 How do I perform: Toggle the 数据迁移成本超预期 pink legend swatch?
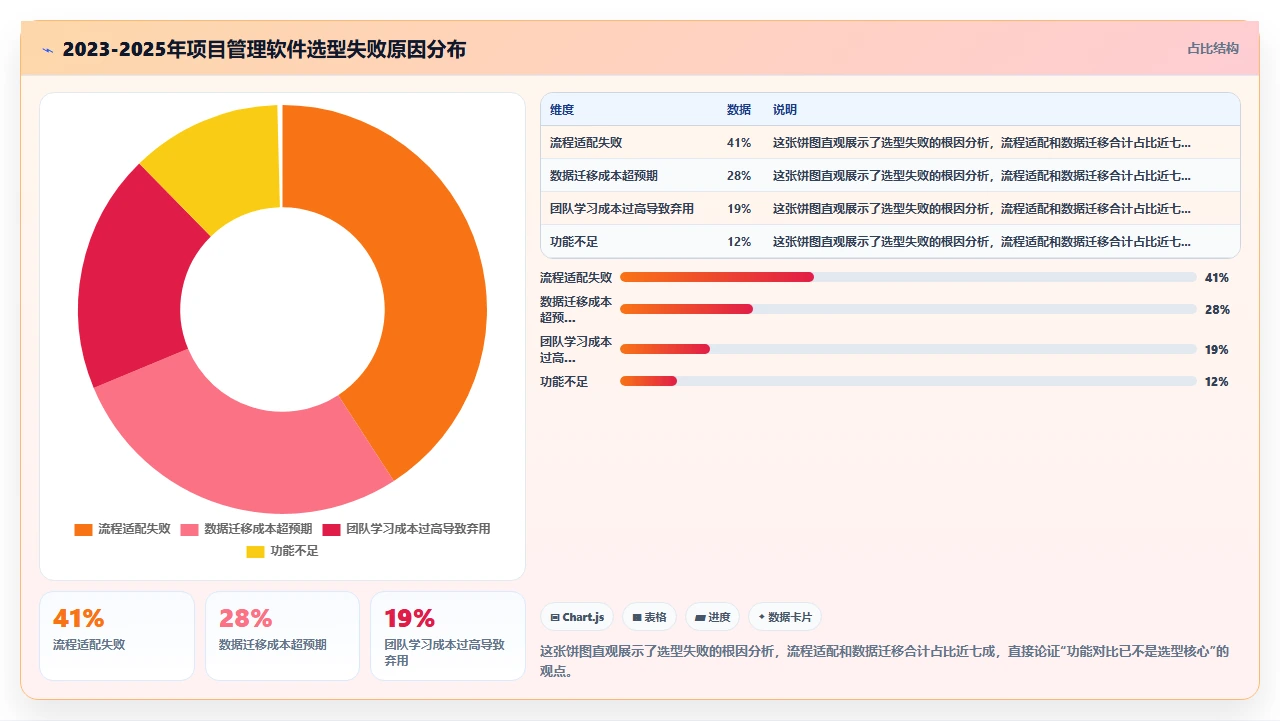tap(189, 529)
